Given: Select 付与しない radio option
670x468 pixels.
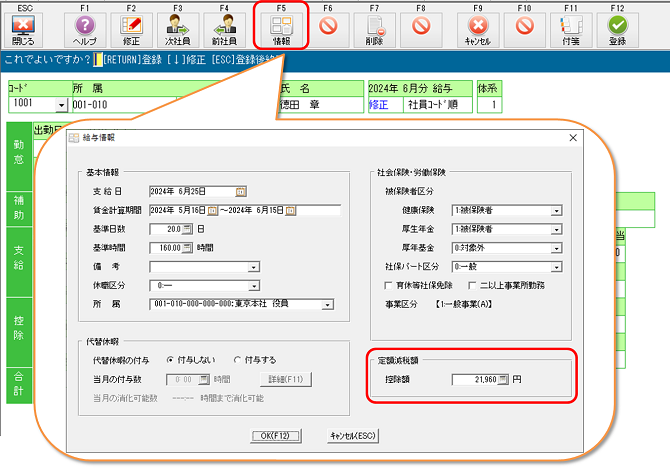Looking at the screenshot, I should click(170, 359).
